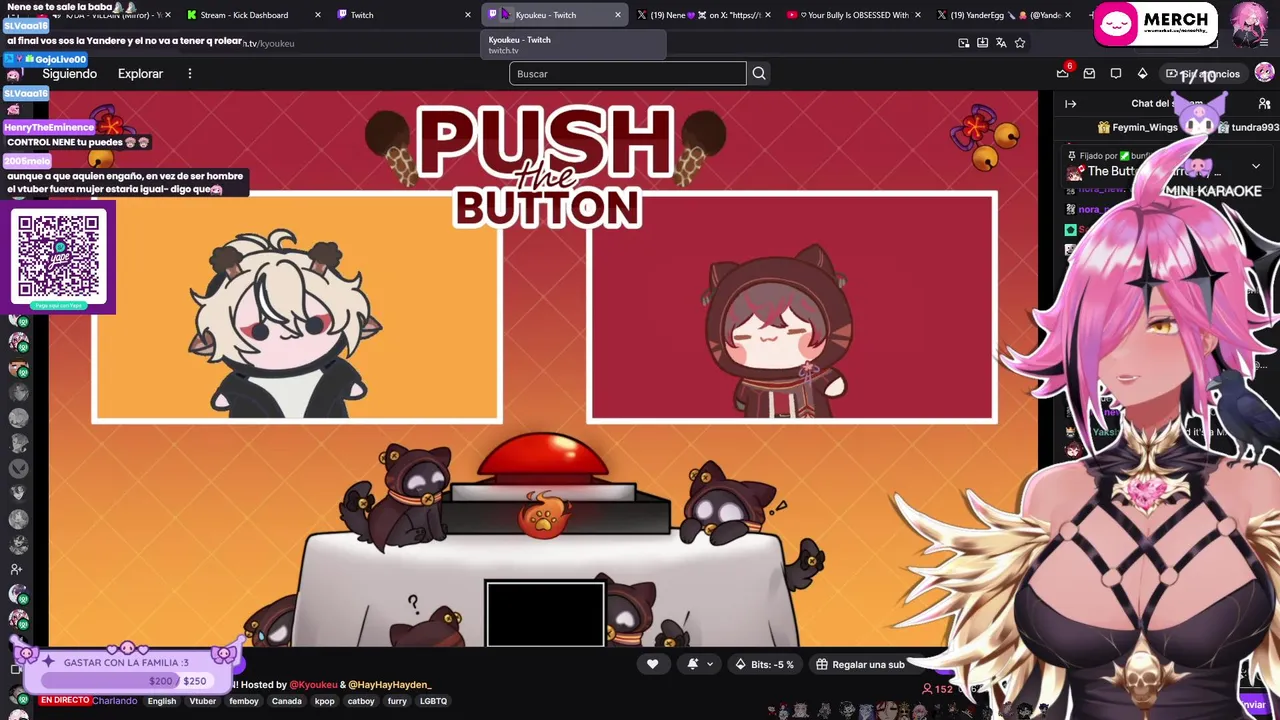Open the @Kyoukeu host link
The image size is (1280, 720).
313,685
